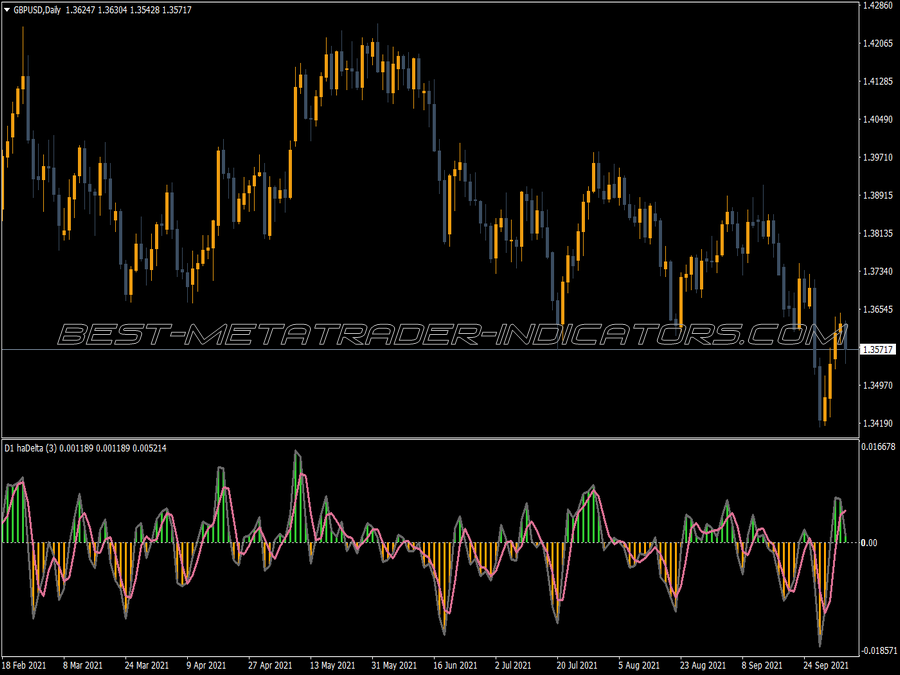This screenshot has height=675, width=900.
Task: Click the 8 Sep 2021 date label
Action: pyautogui.click(x=762, y=666)
